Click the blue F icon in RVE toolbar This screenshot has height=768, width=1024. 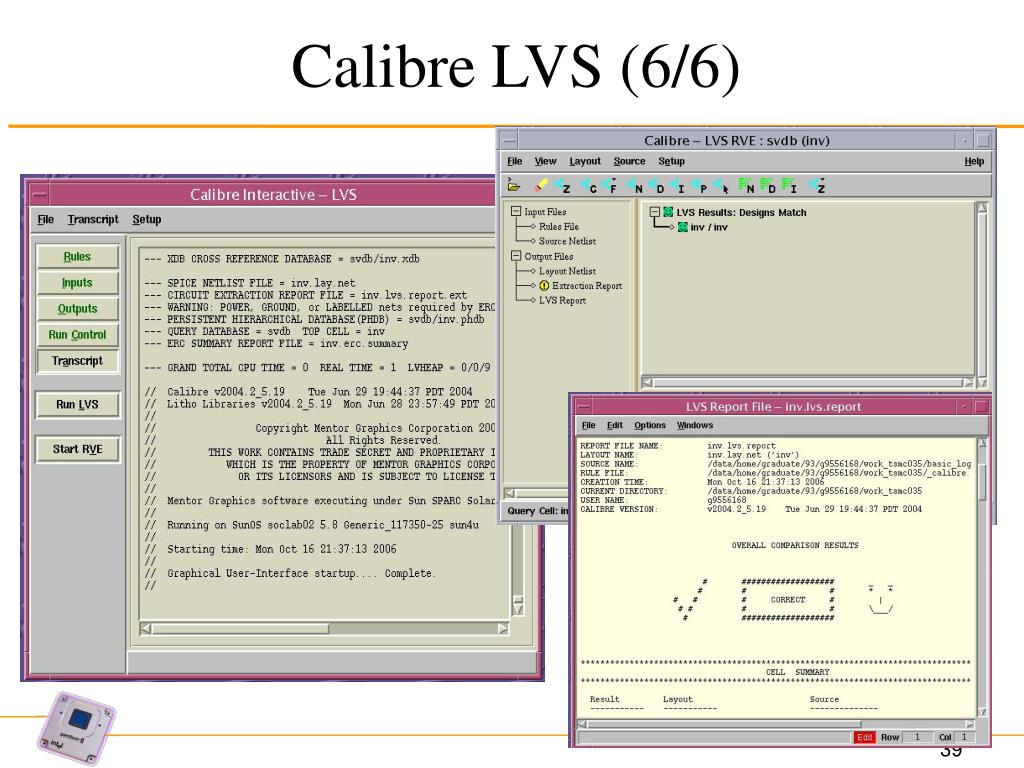[610, 187]
